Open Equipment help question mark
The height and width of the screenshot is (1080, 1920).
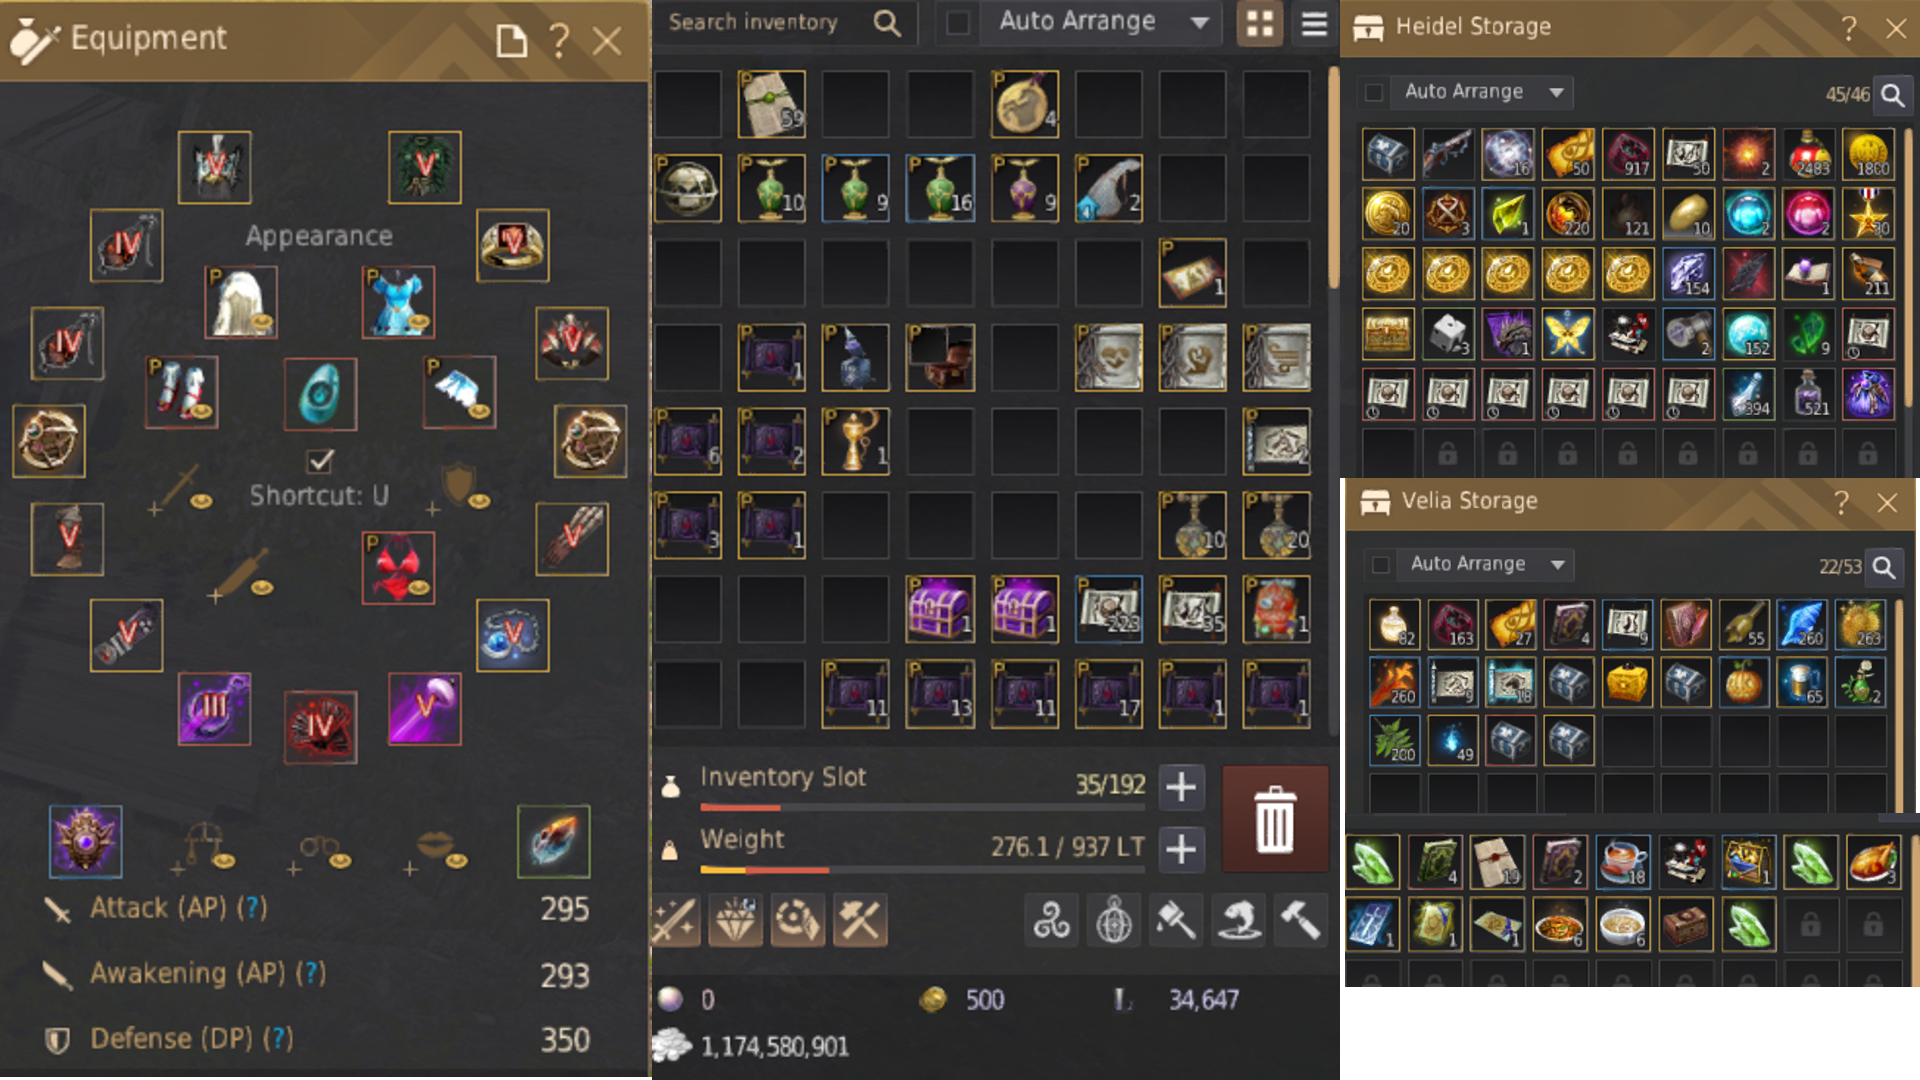(559, 41)
